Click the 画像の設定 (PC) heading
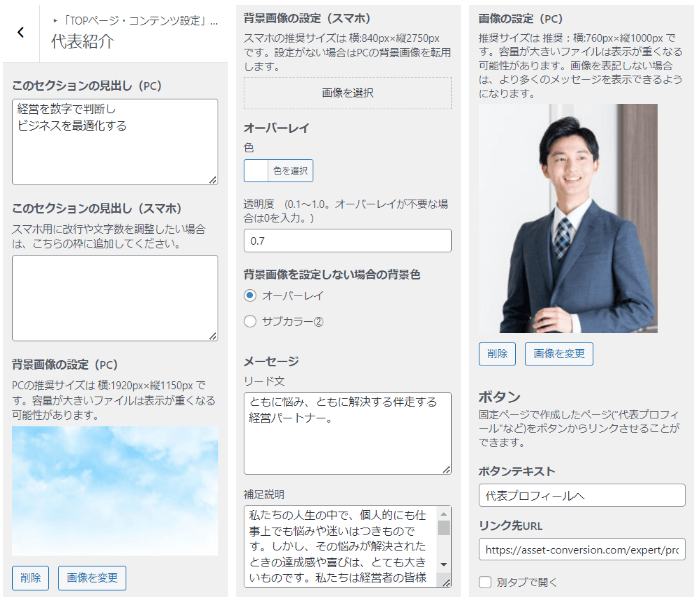 [521, 19]
